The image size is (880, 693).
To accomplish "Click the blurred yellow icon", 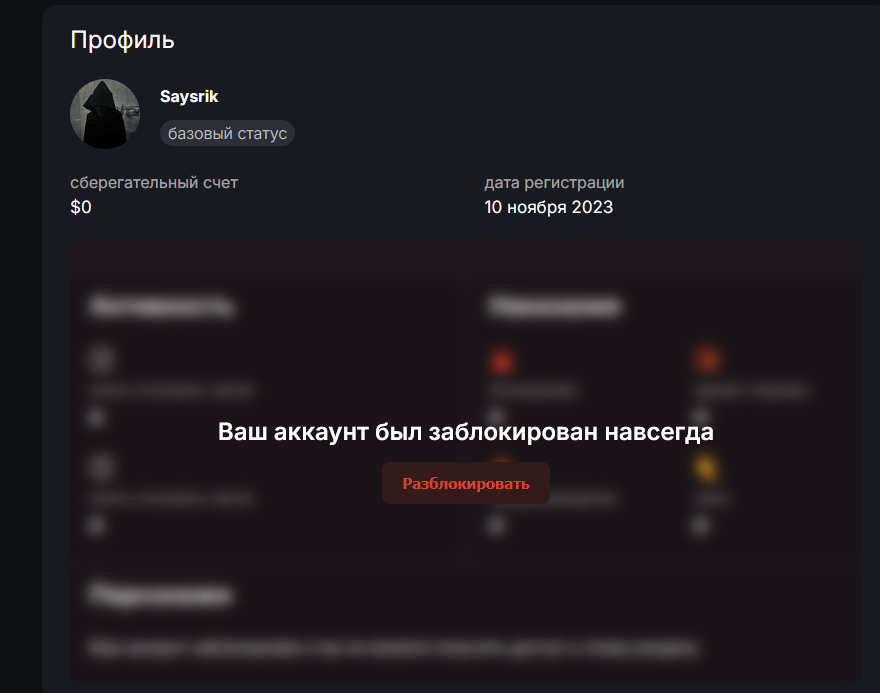I will pyautogui.click(x=706, y=468).
